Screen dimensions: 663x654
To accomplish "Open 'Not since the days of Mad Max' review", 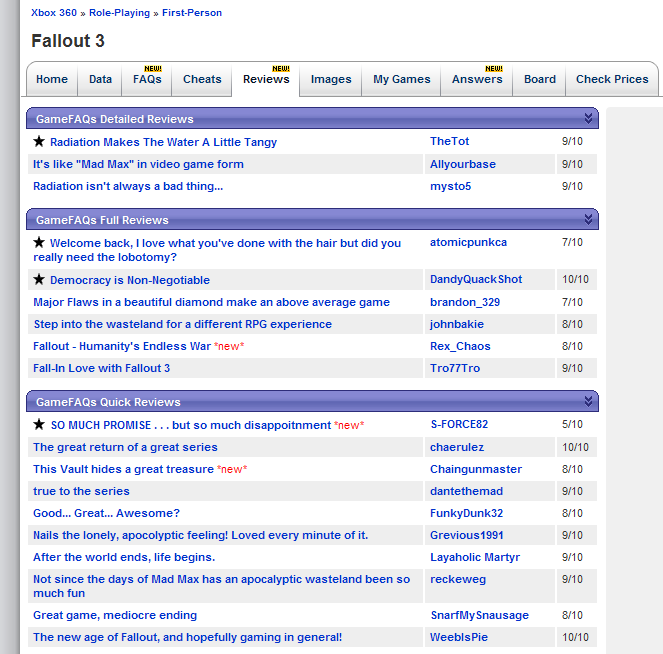I will click(x=222, y=586).
